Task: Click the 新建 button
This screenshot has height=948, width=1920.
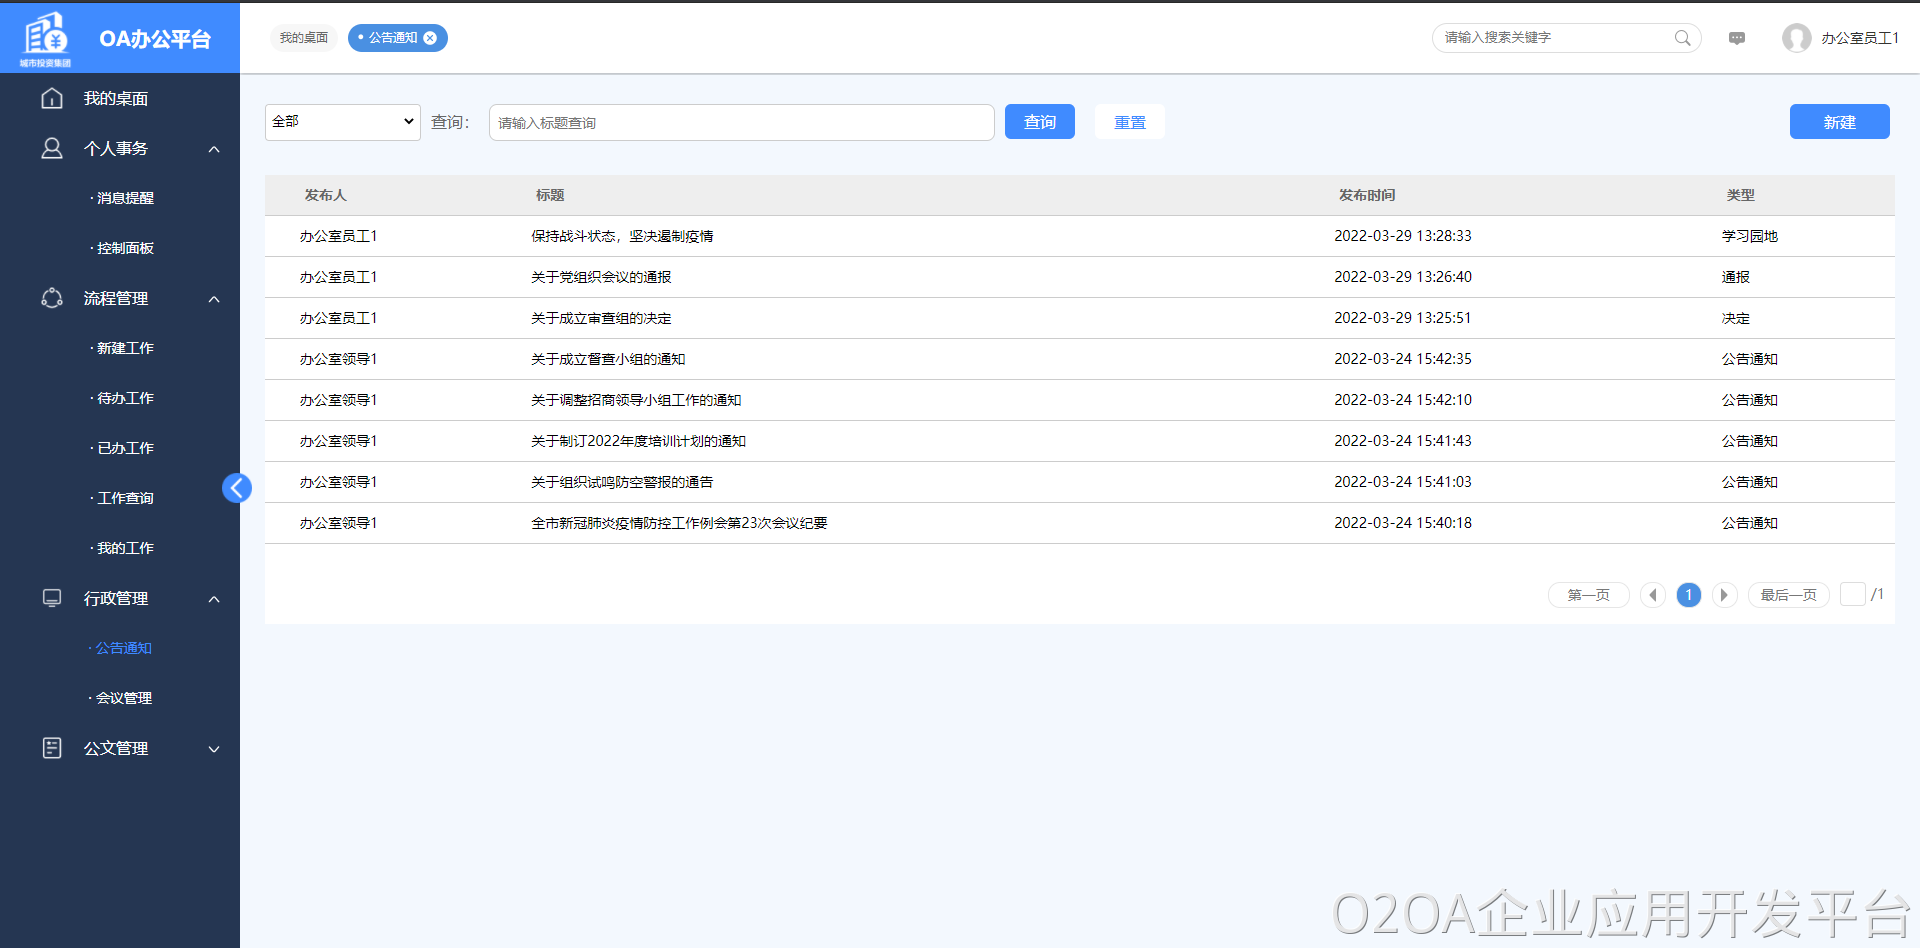Action: point(1838,122)
